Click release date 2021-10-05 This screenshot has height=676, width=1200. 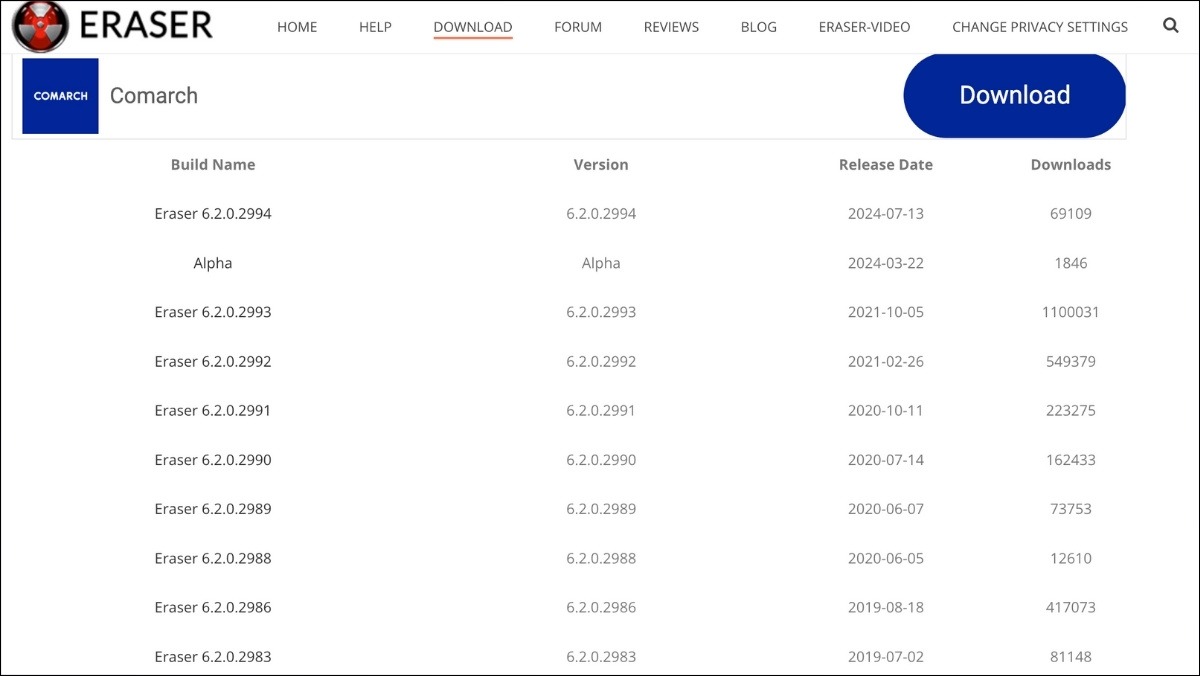[886, 312]
